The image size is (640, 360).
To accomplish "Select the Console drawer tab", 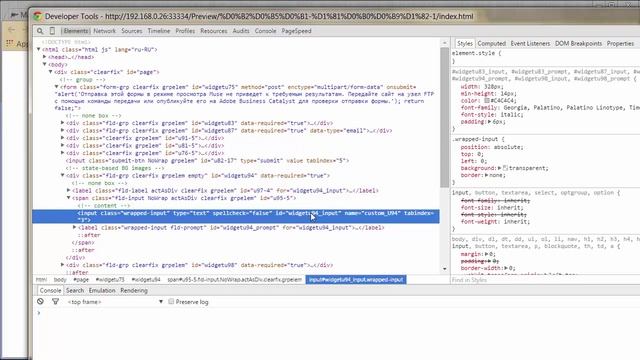I will pos(50,291).
